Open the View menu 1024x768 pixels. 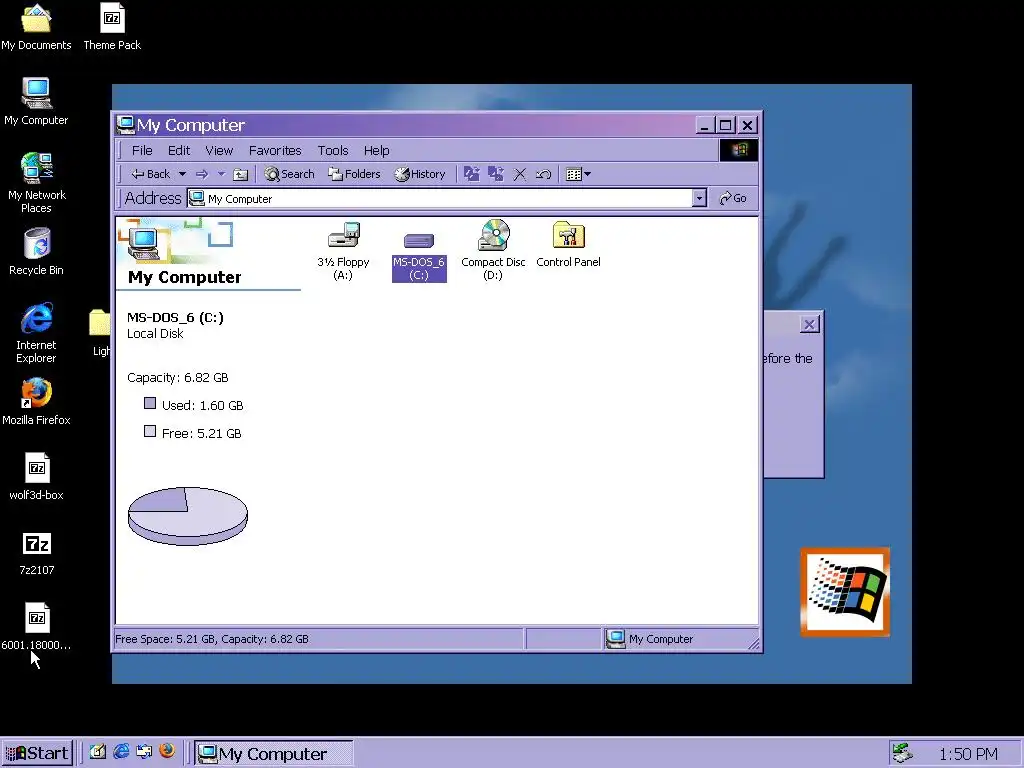tap(219, 150)
